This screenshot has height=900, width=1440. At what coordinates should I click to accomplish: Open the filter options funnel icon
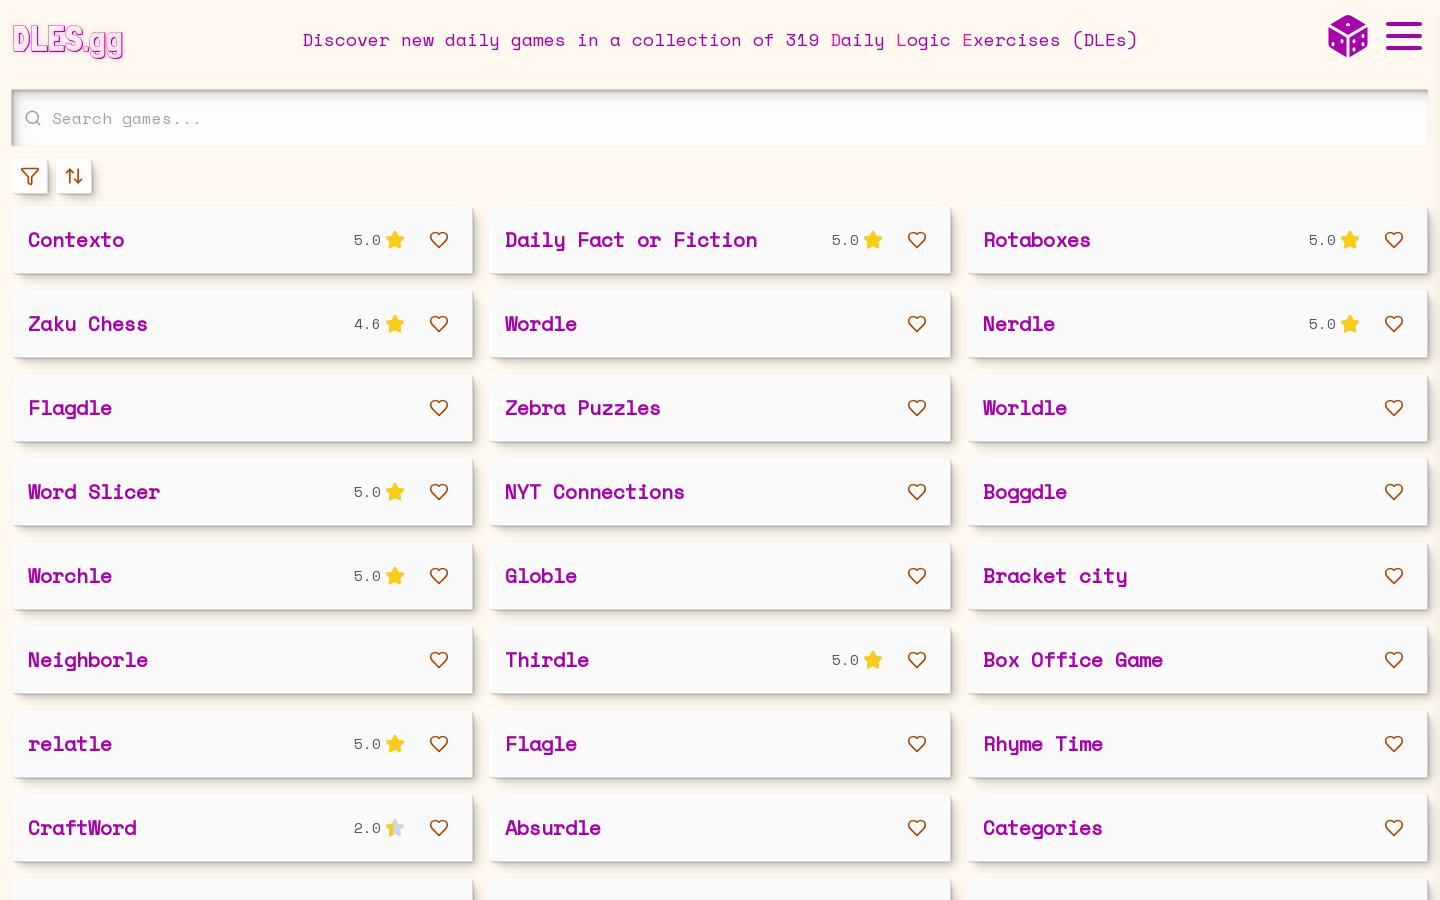[x=30, y=176]
